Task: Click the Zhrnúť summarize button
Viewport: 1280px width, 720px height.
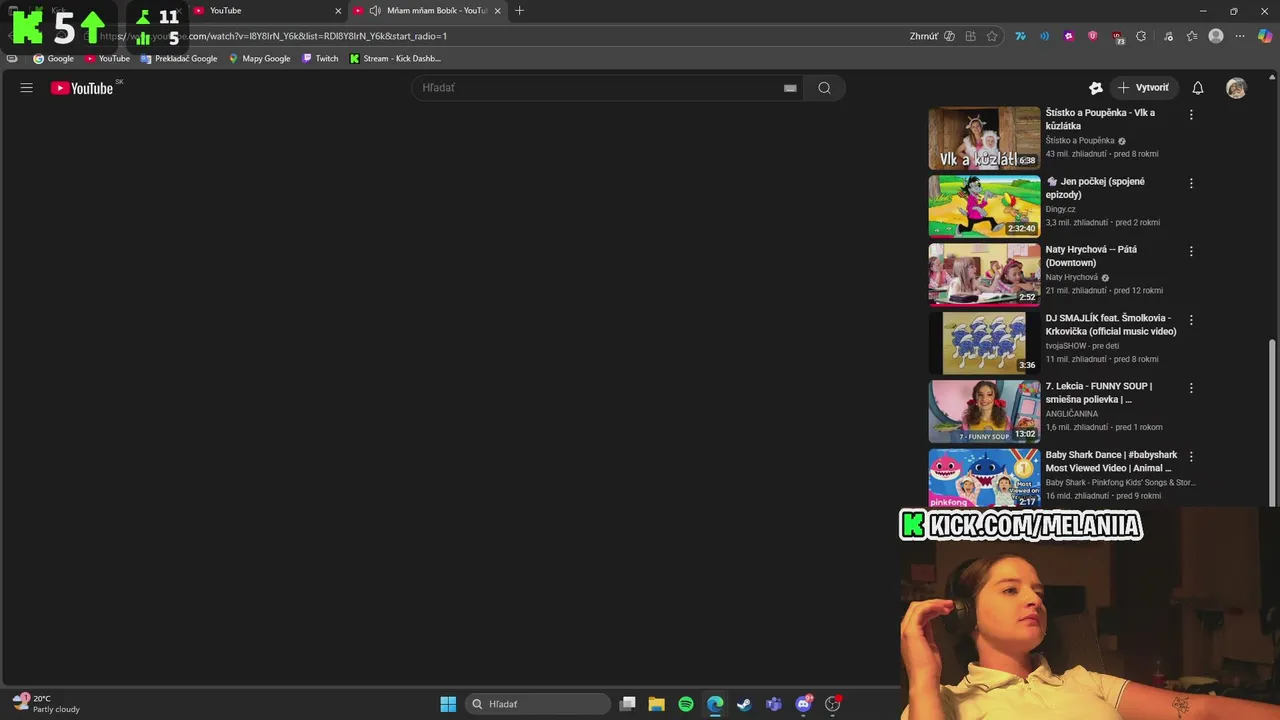Action: (932, 36)
